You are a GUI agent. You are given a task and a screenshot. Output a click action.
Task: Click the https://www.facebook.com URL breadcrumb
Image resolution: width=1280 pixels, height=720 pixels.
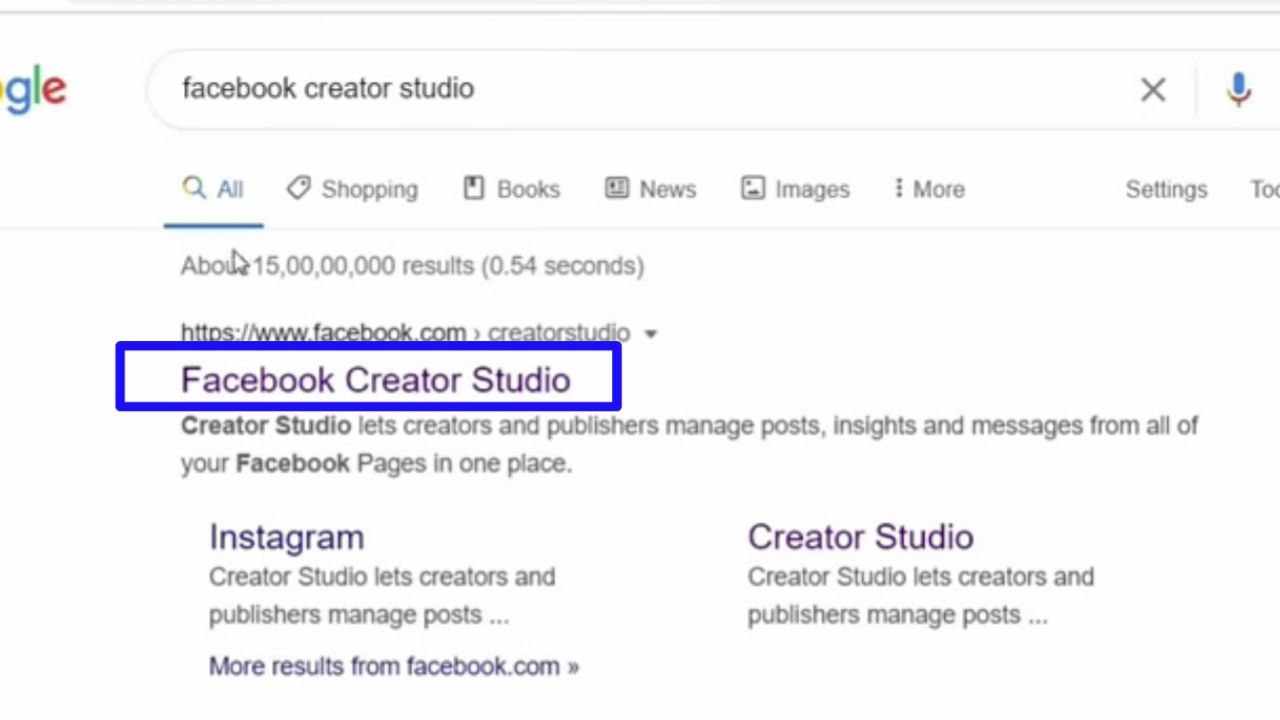[405, 332]
